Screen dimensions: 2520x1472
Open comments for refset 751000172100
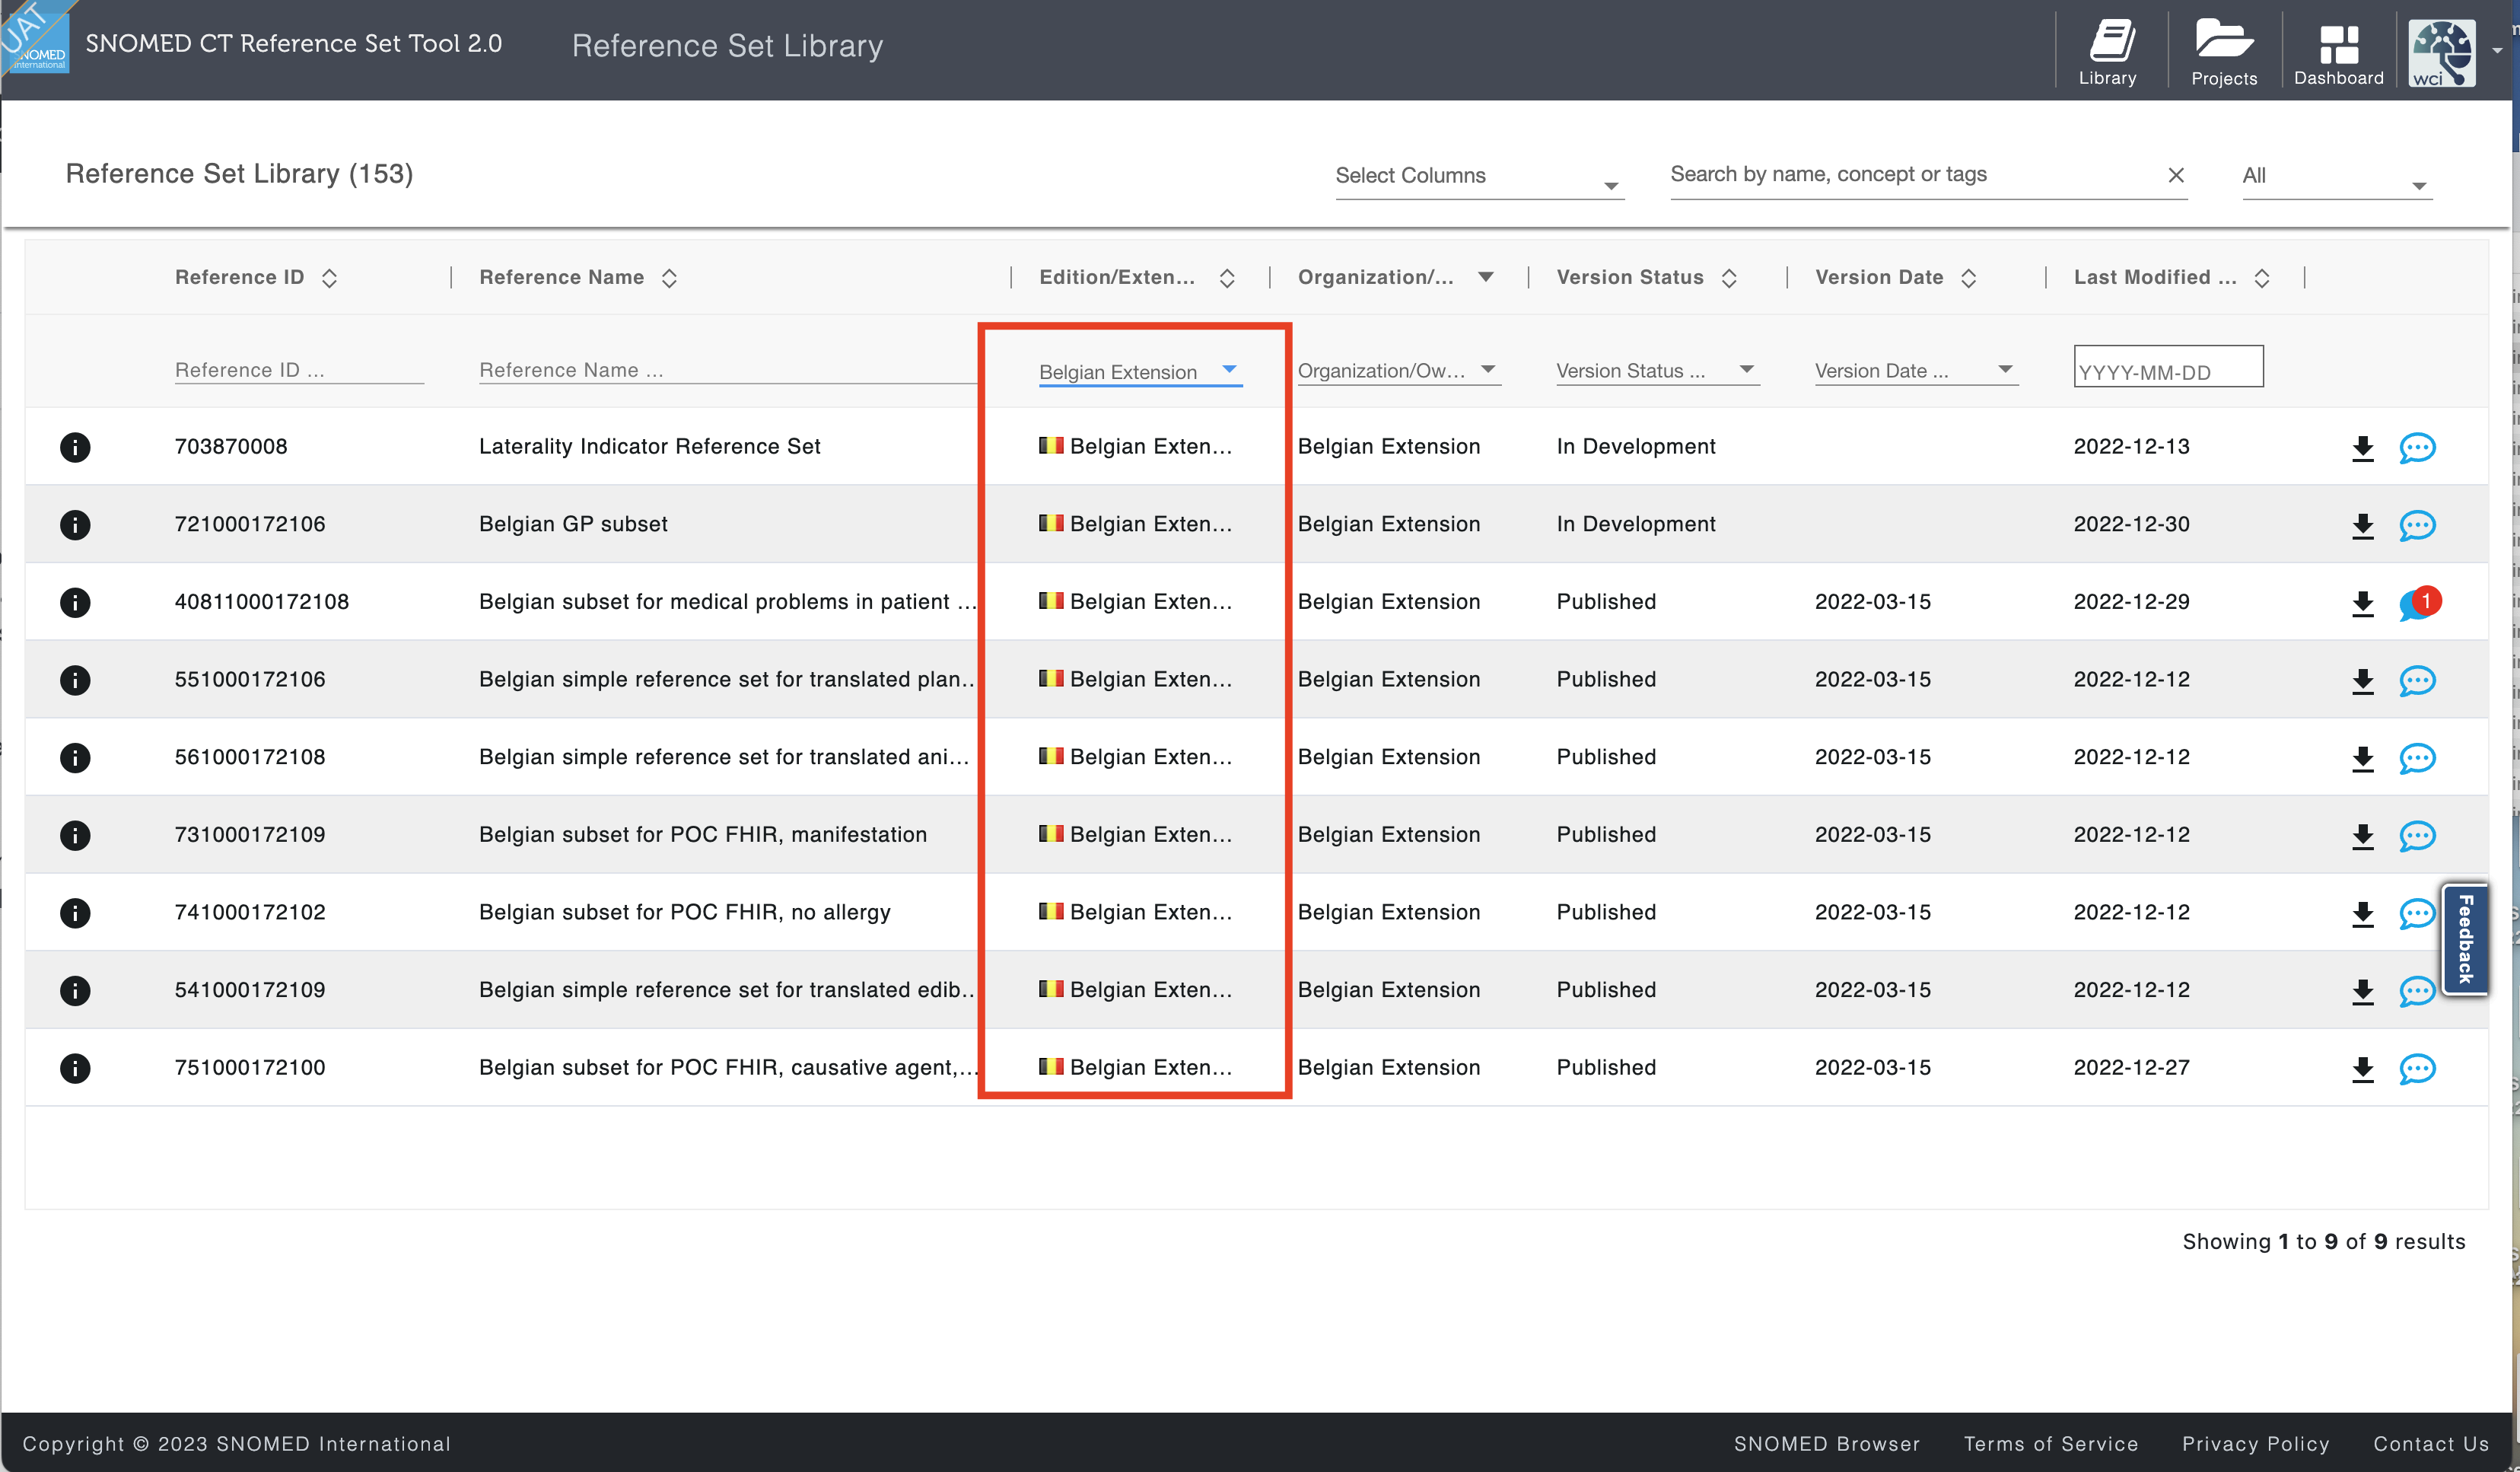[2417, 1069]
